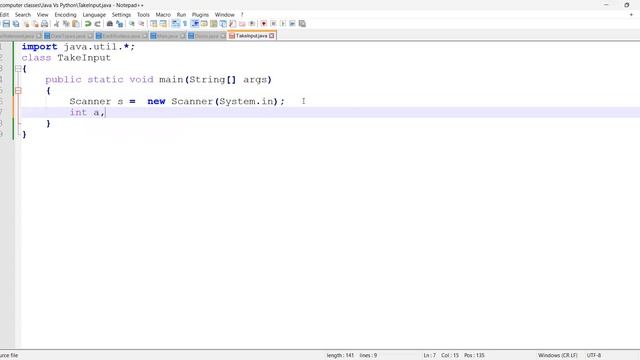
Task: Click the 'length : 141' status text
Action: pos(340,356)
